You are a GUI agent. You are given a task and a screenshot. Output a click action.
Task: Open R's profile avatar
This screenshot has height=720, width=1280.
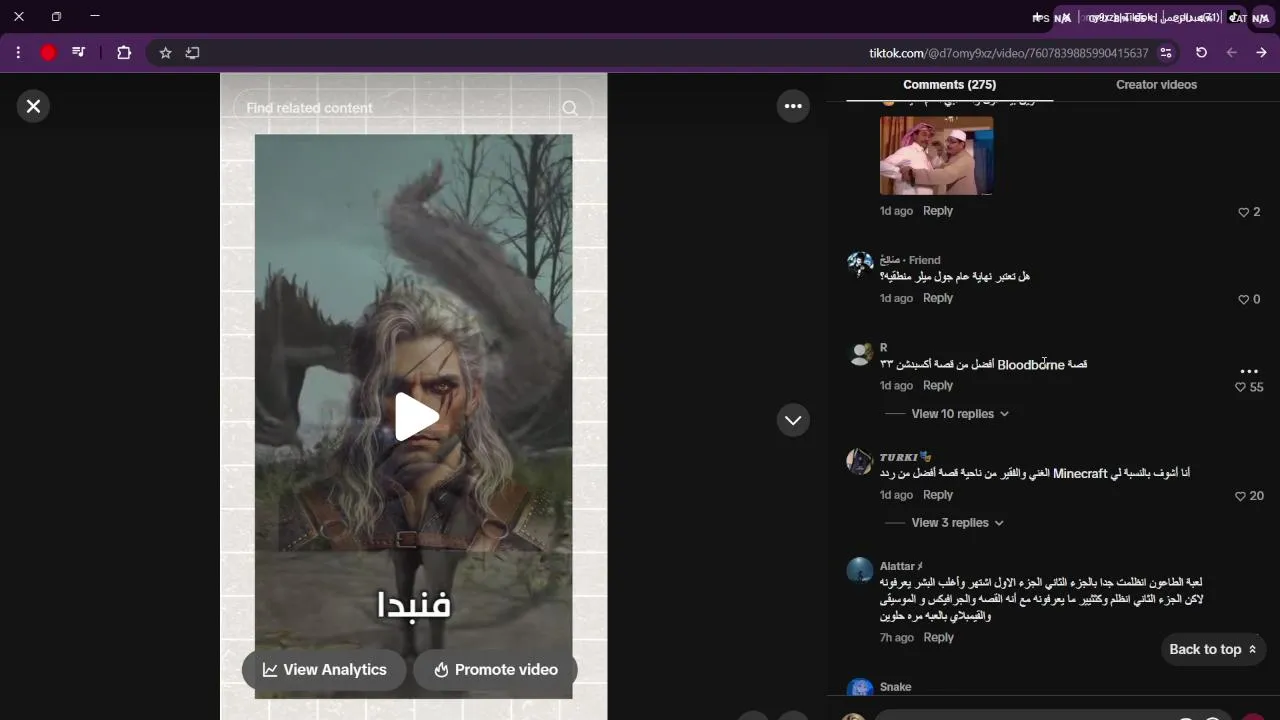click(x=860, y=354)
